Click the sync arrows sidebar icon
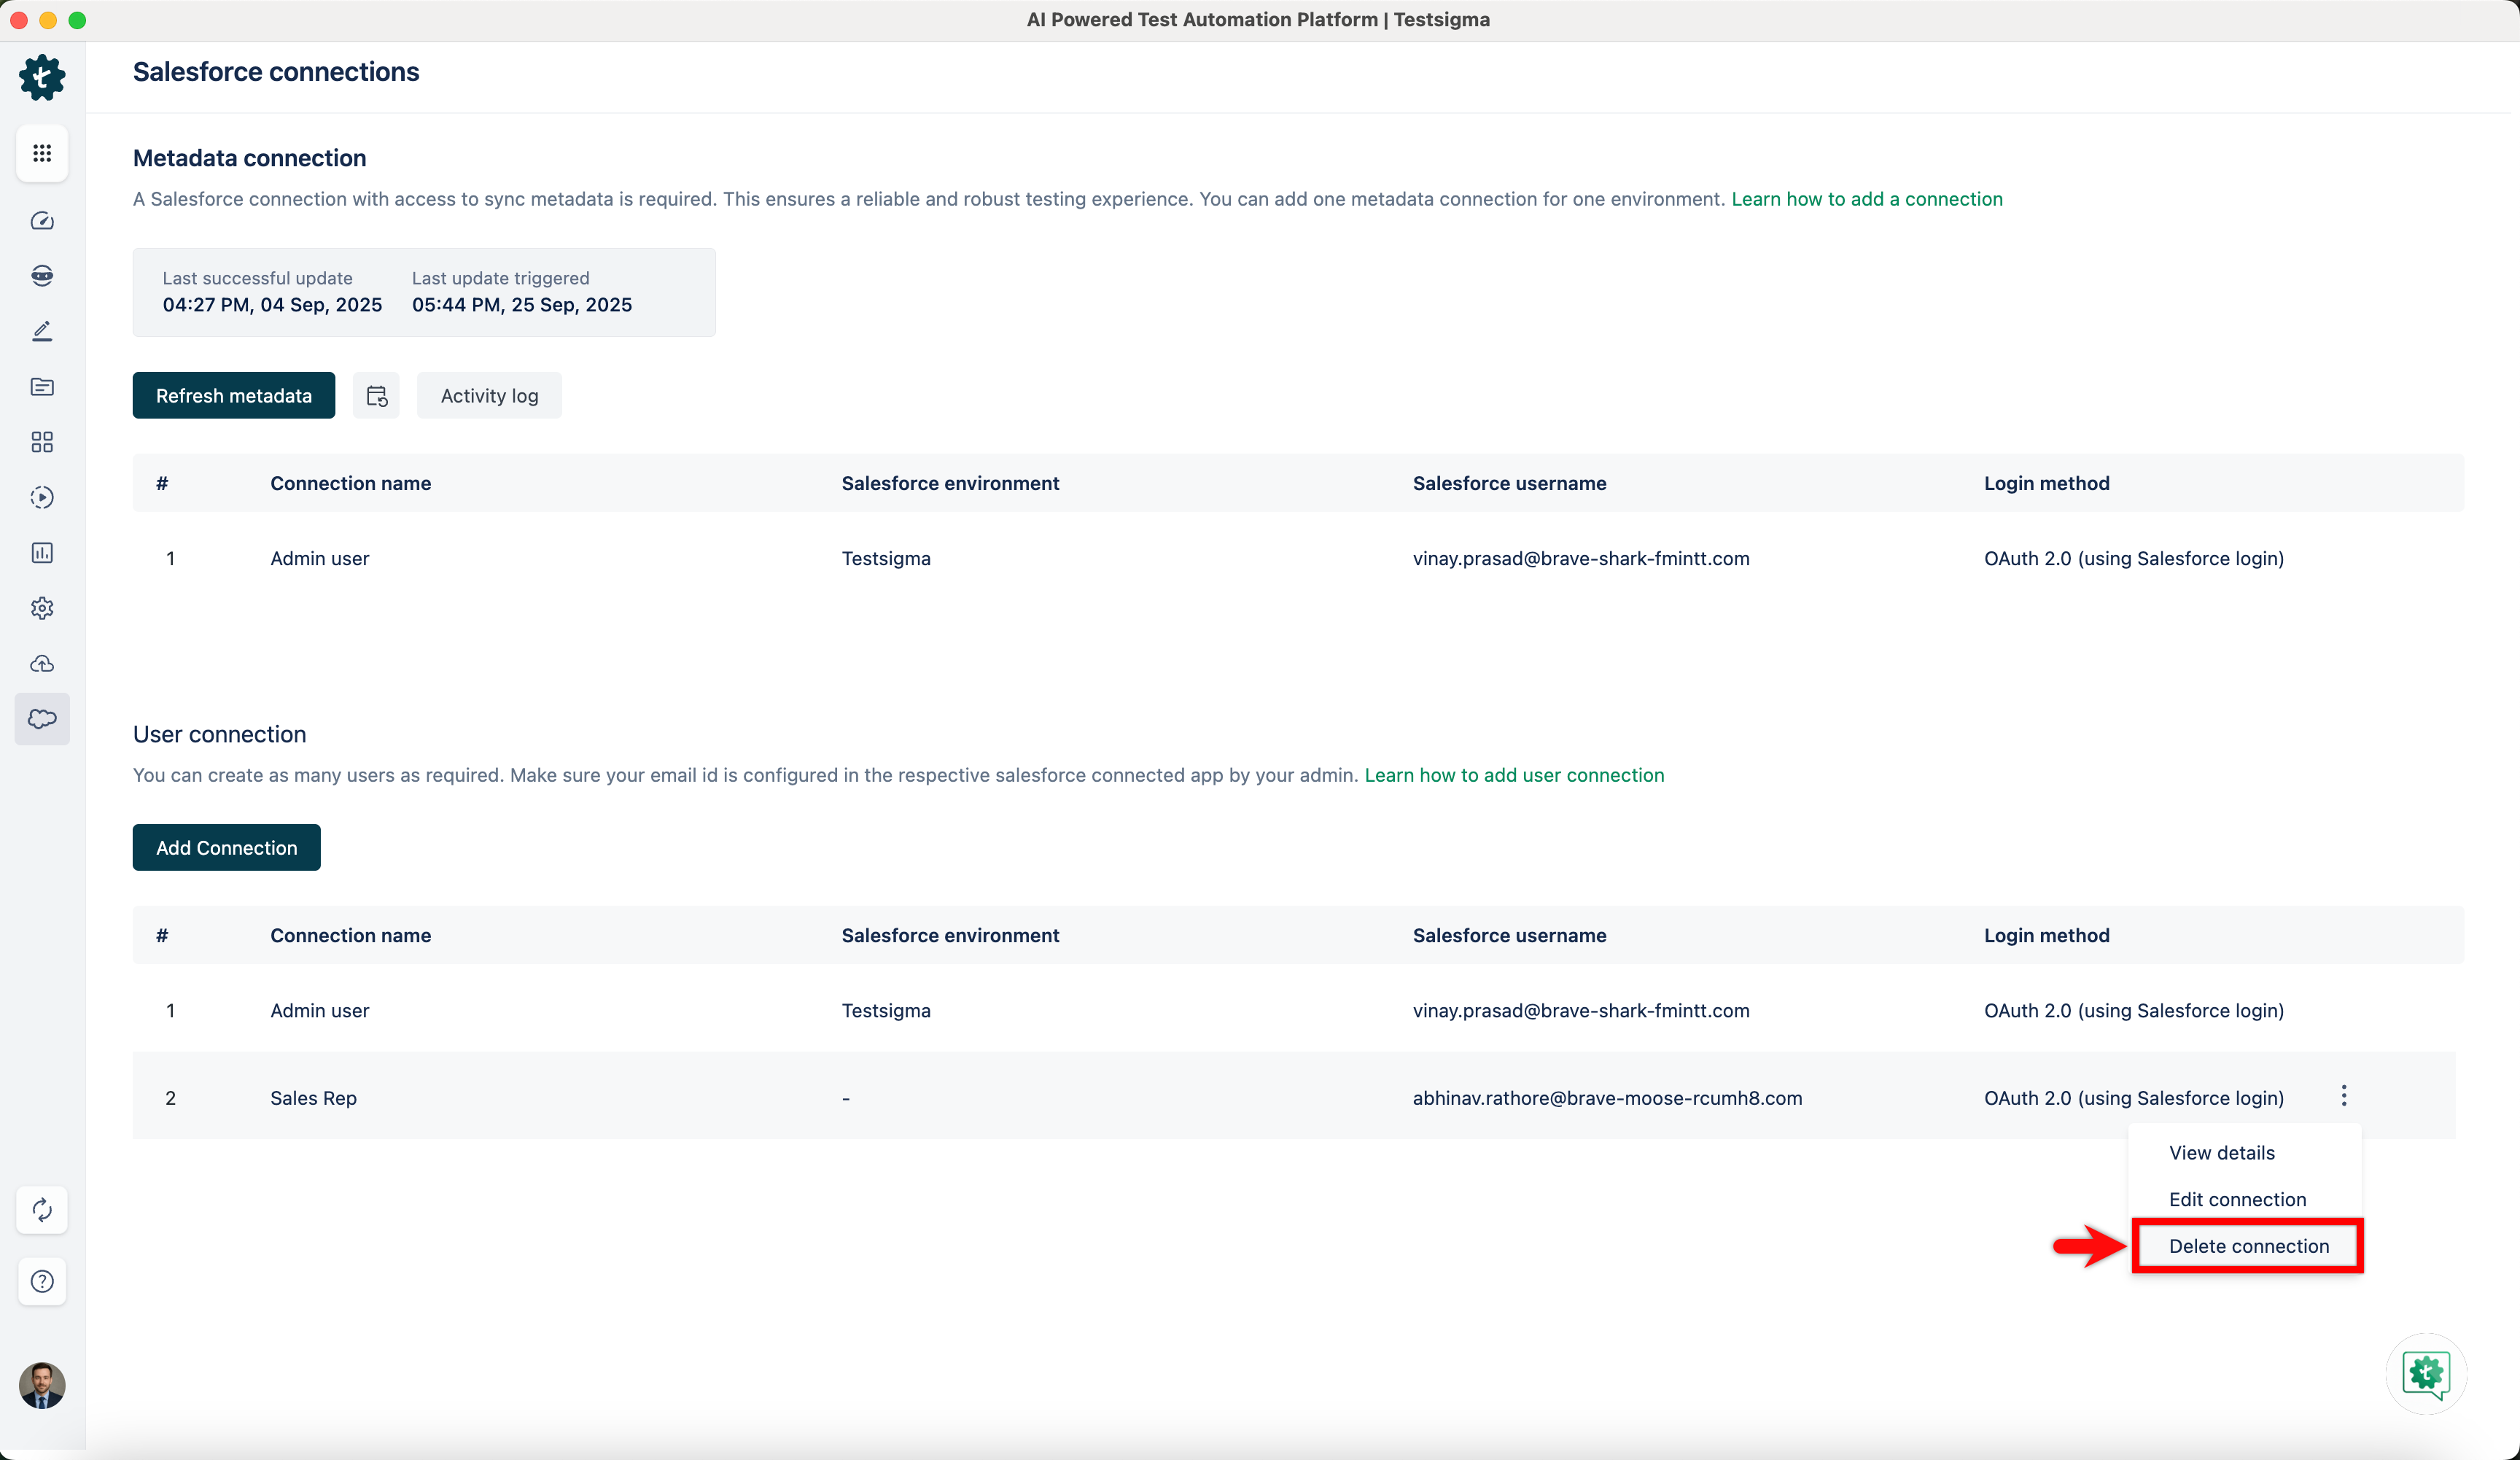Viewport: 2520px width, 1460px height. pyautogui.click(x=42, y=1210)
